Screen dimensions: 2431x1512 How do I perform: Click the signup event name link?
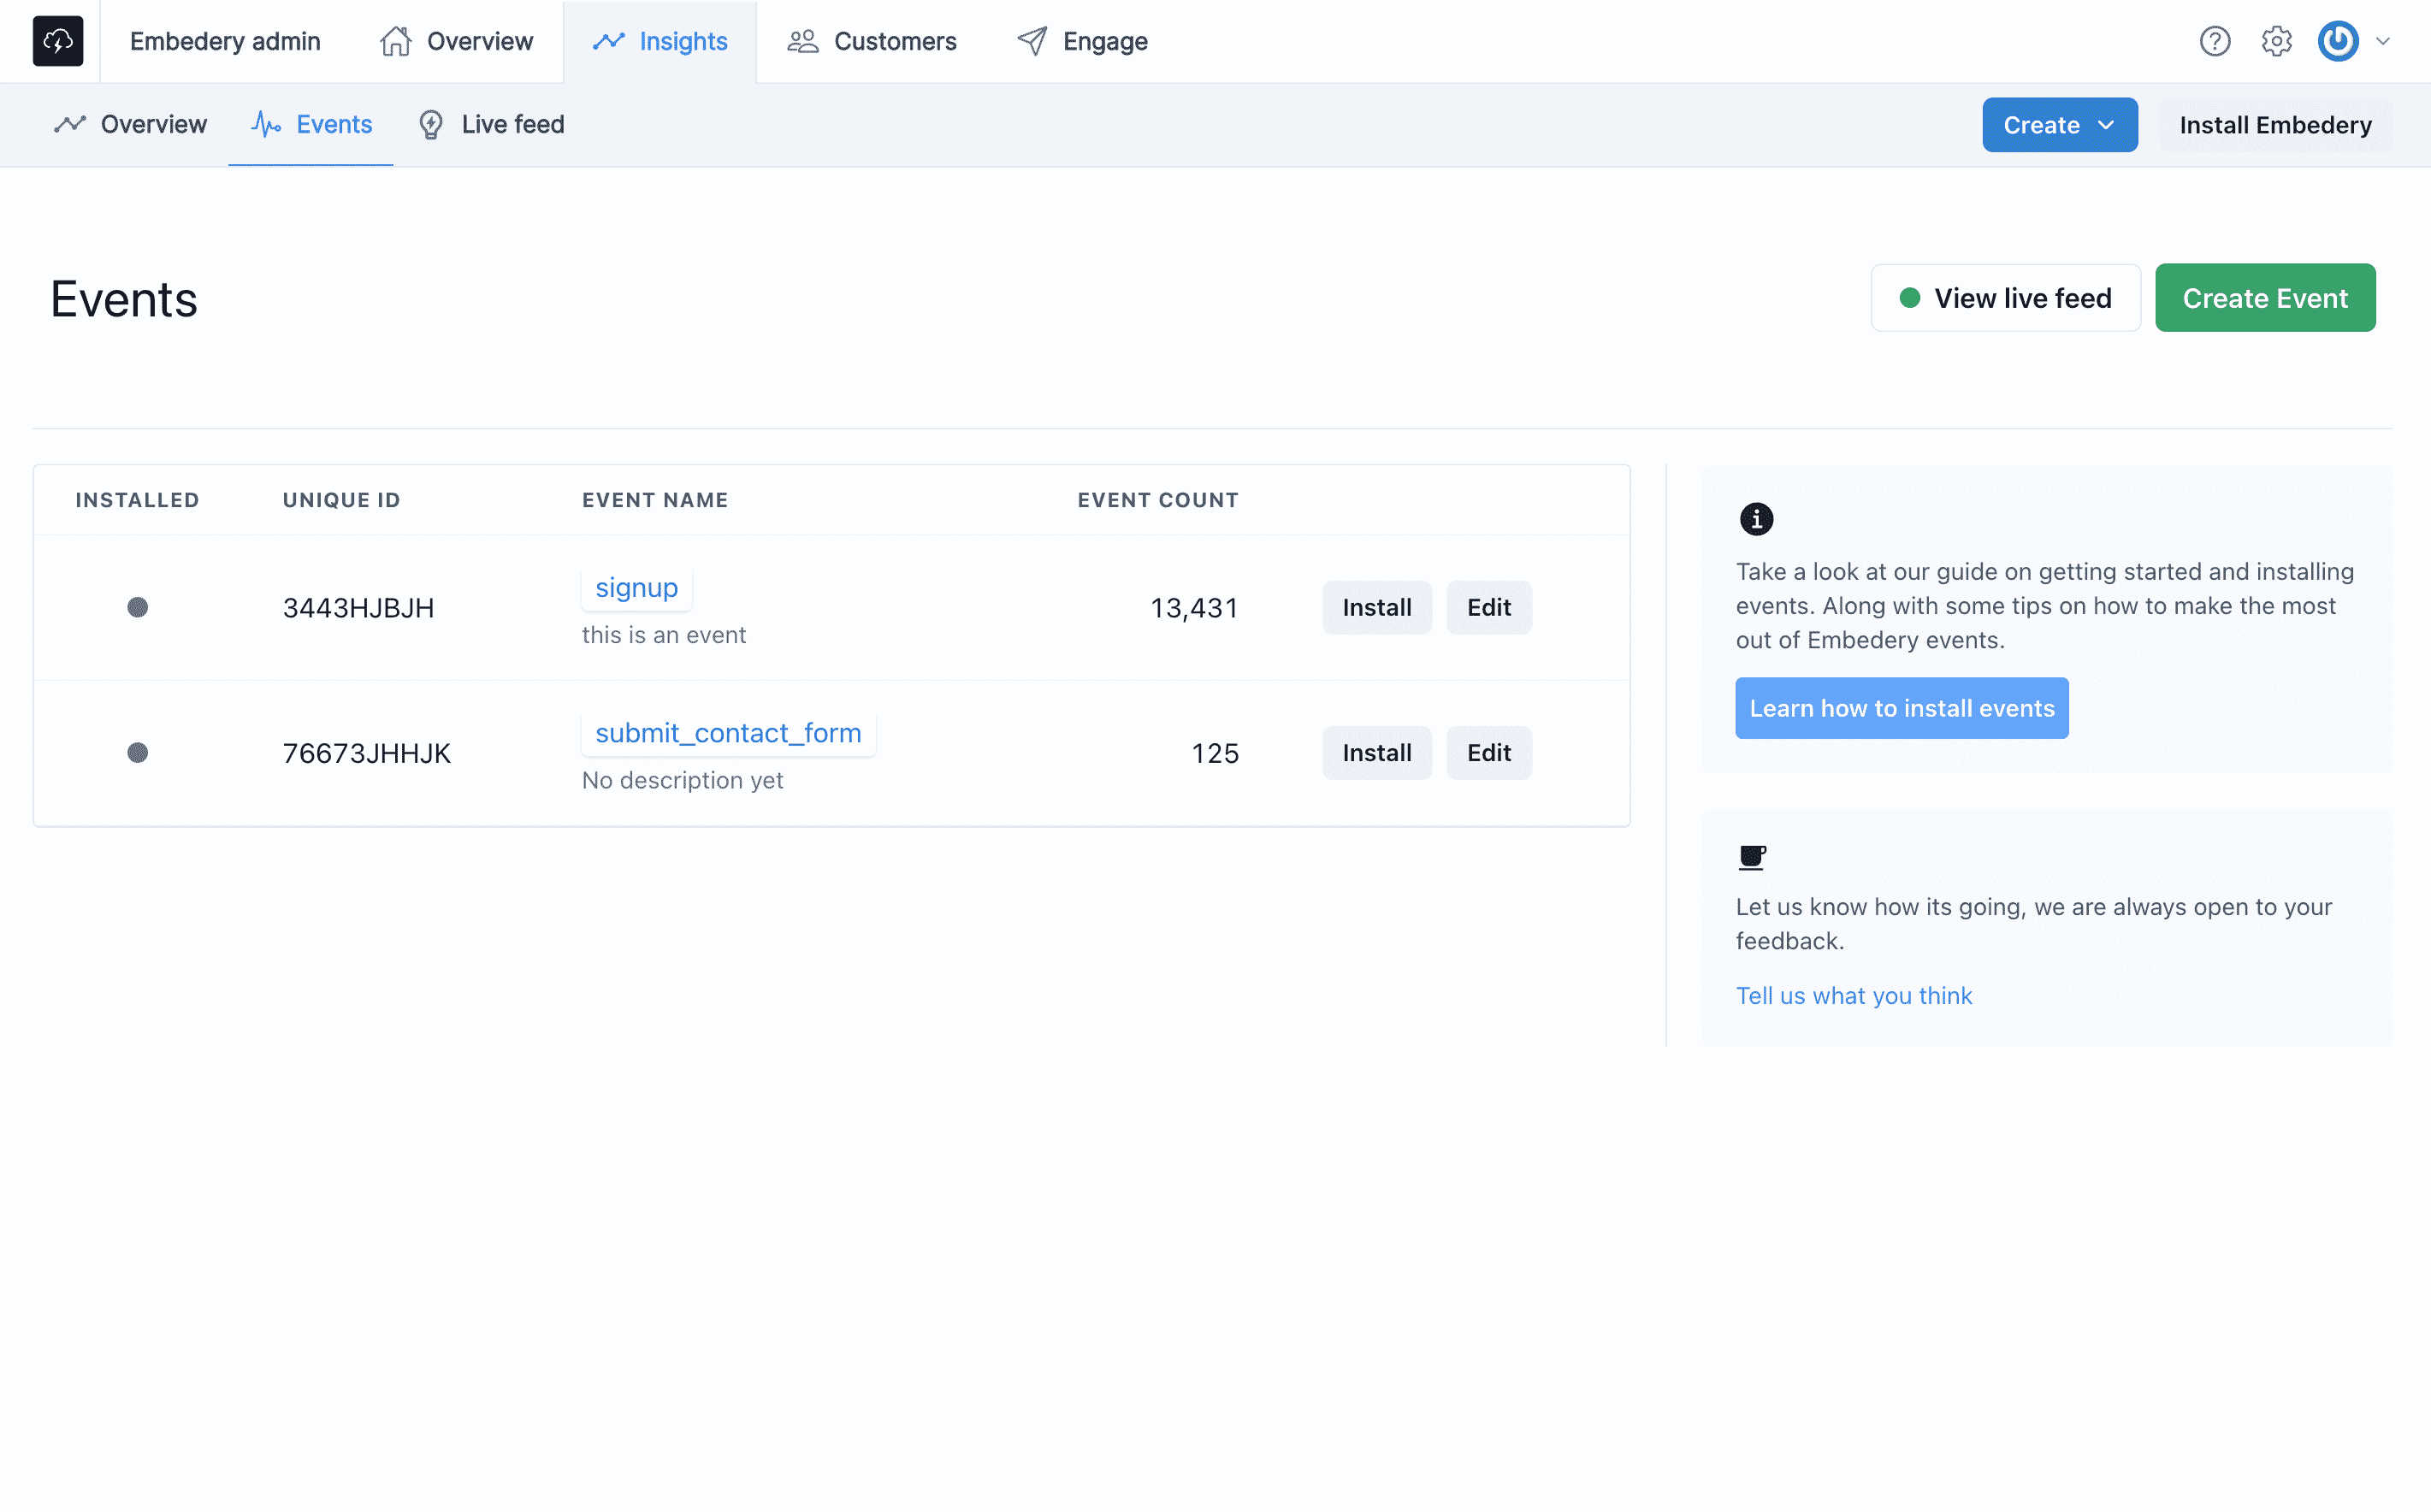point(637,587)
